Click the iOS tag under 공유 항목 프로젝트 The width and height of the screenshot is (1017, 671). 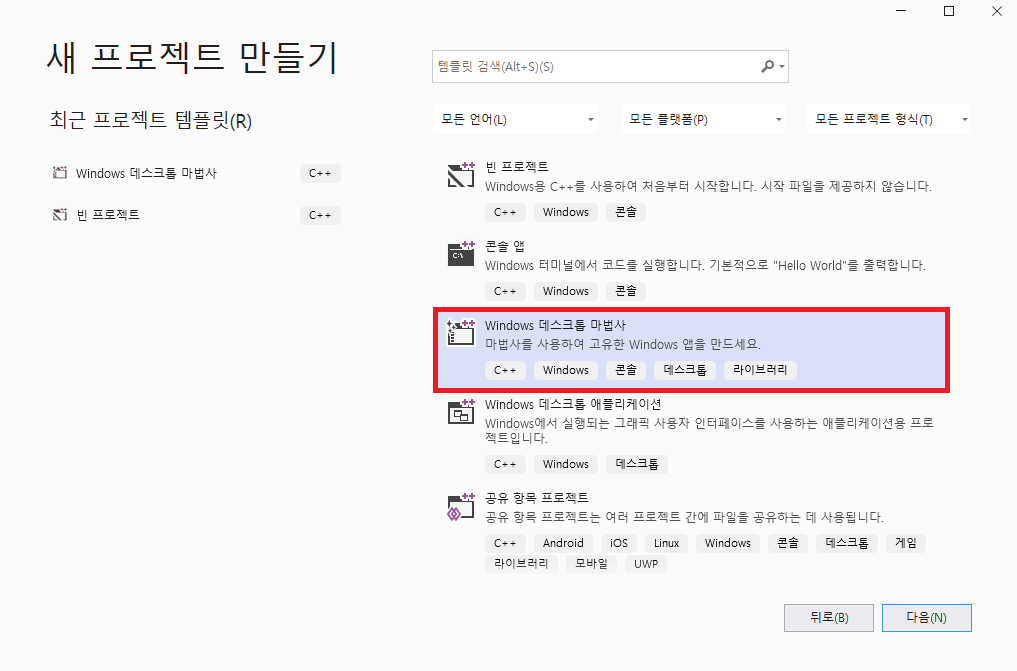coord(619,543)
